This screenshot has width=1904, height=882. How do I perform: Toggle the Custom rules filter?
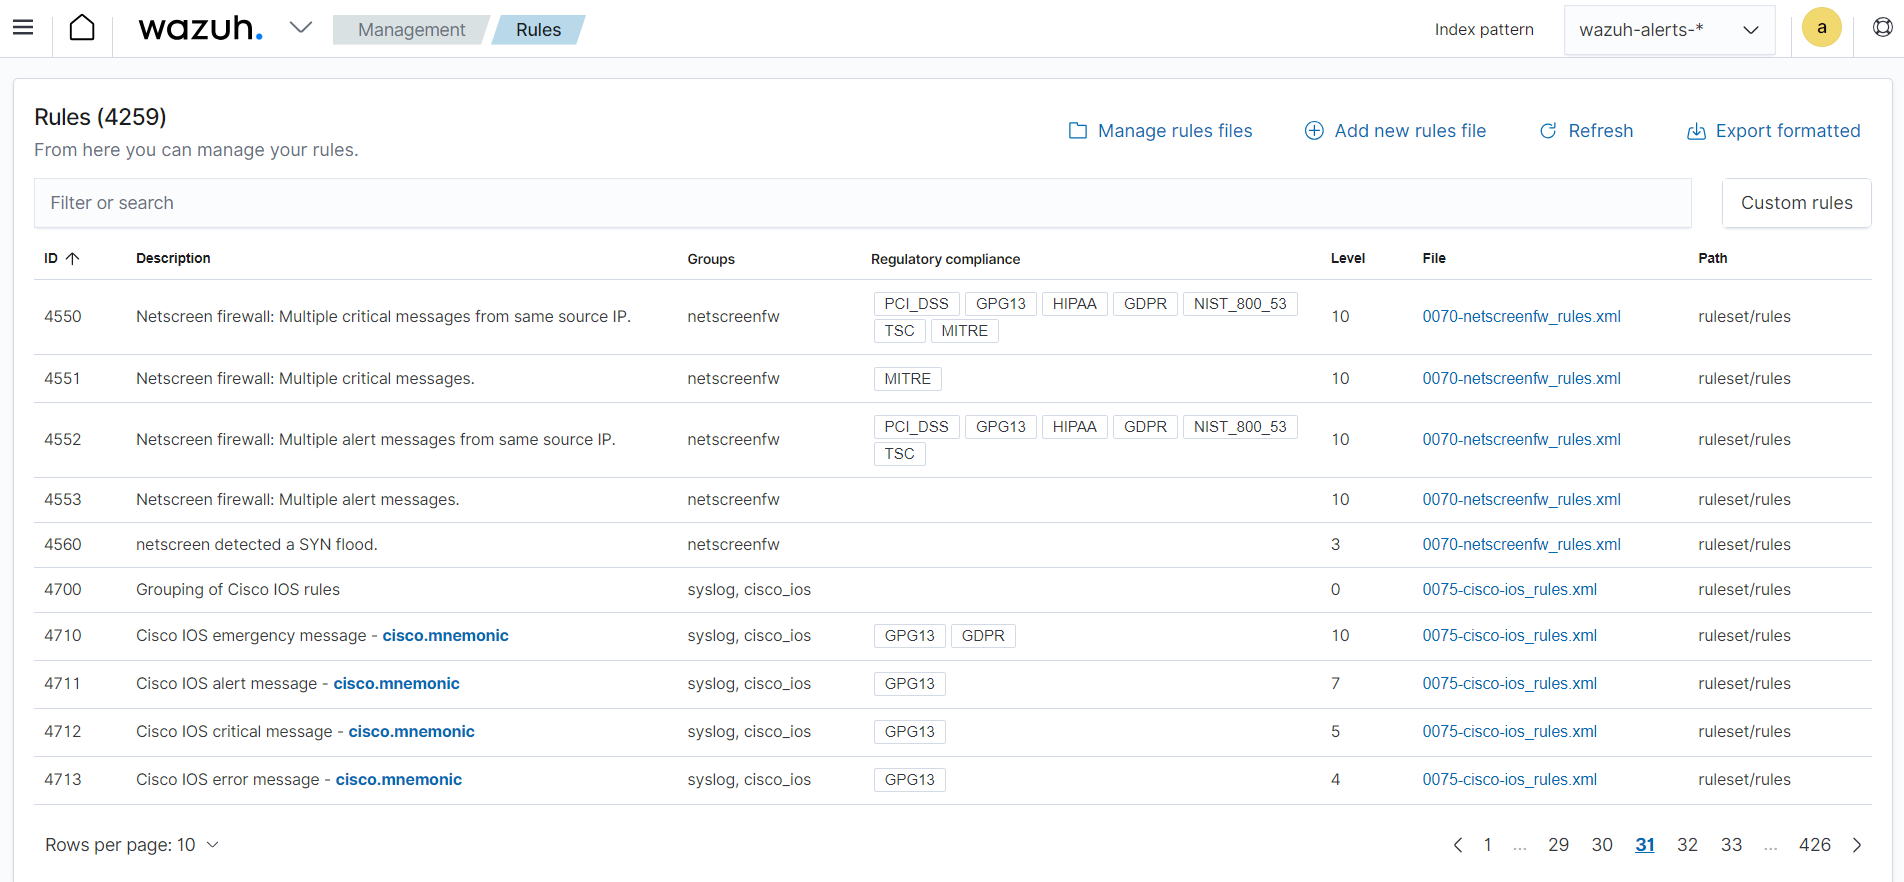1796,203
